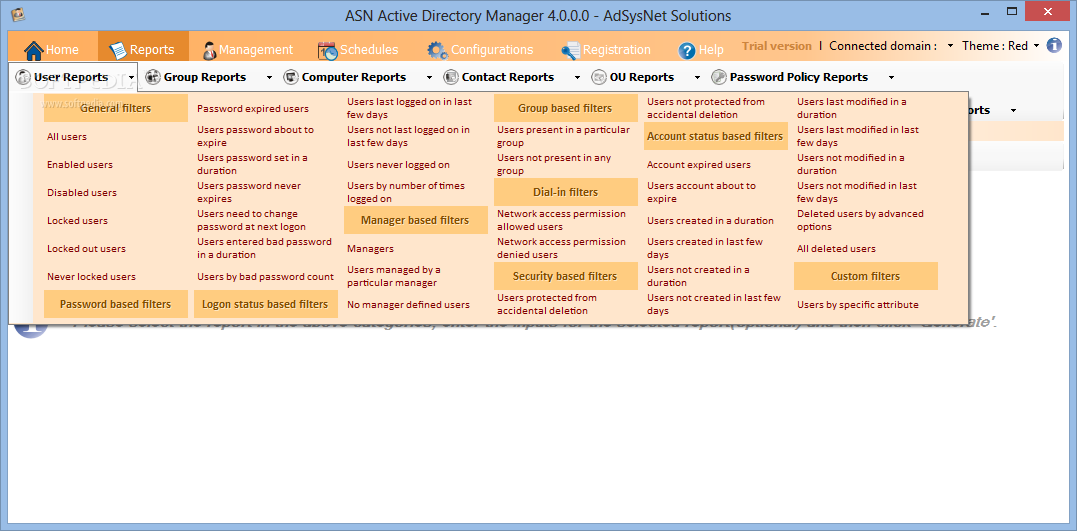Click the blue info icon beside Theme
The width and height of the screenshot is (1077, 531).
(x=1054, y=45)
